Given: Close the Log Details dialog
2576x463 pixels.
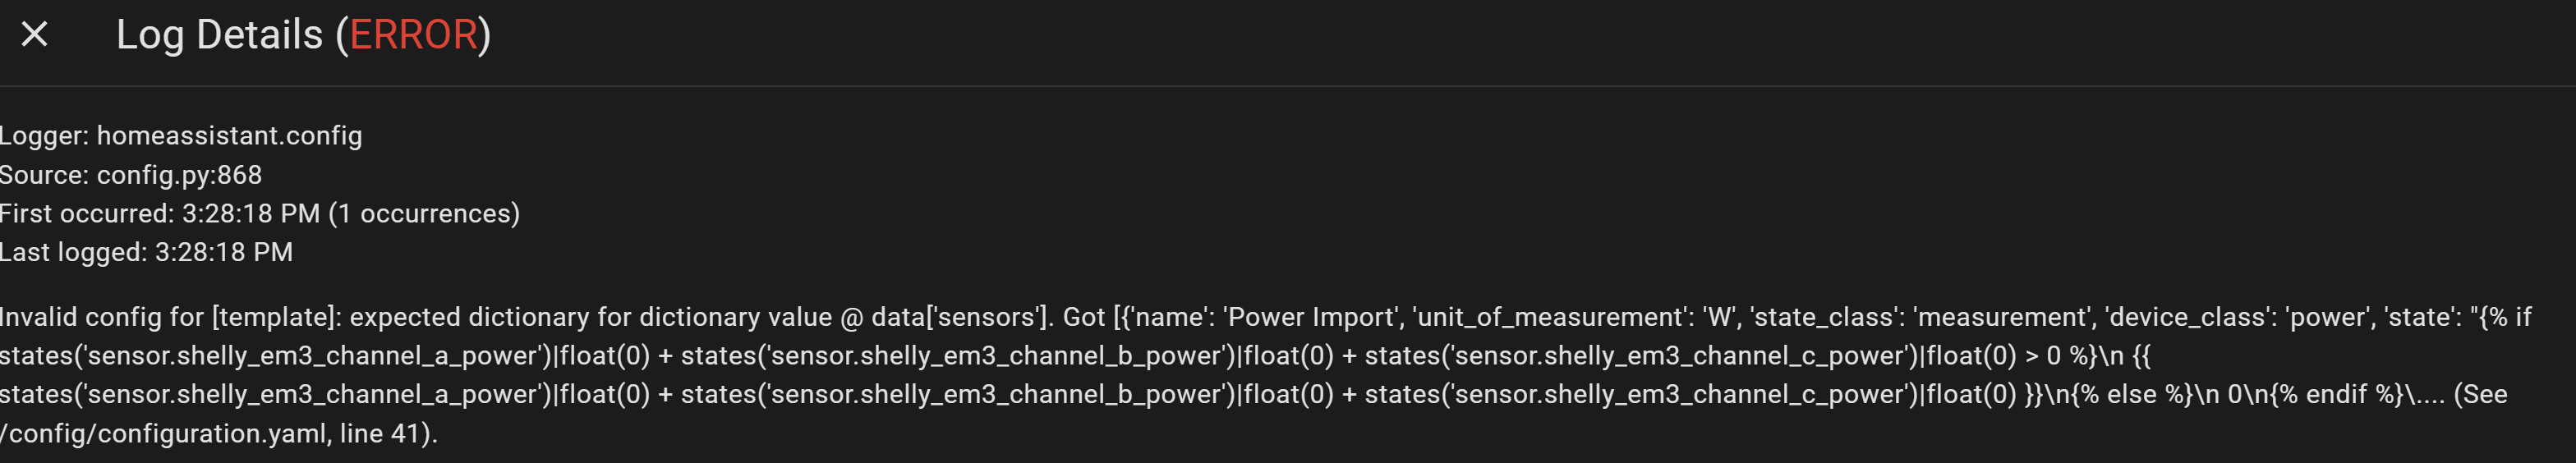Looking at the screenshot, I should (35, 35).
